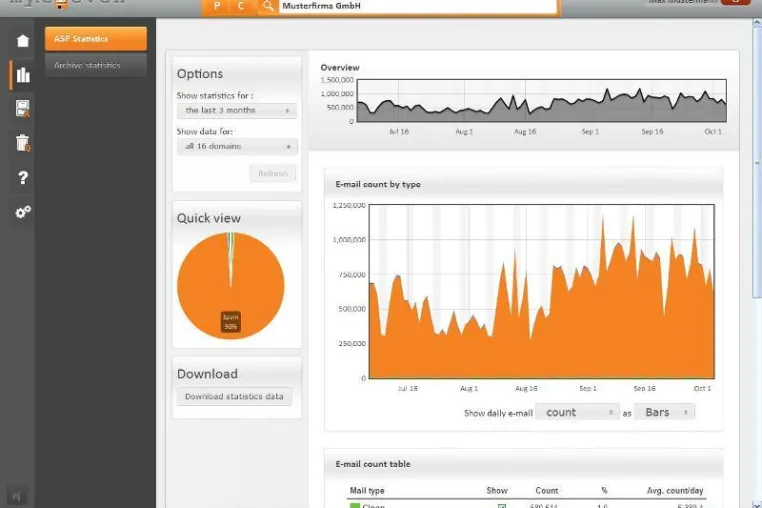Click the orange Spam pie chart
This screenshot has width=762, height=508.
tap(230, 286)
